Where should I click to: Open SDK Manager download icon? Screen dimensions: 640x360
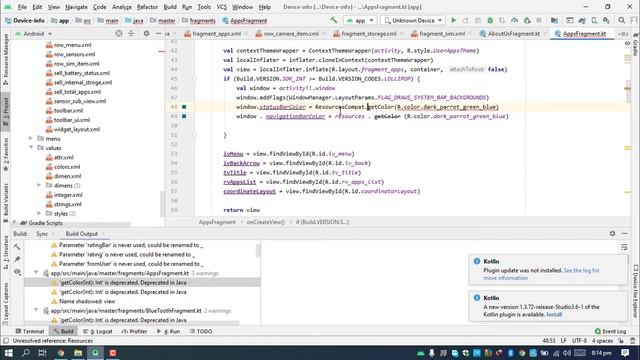pos(606,20)
